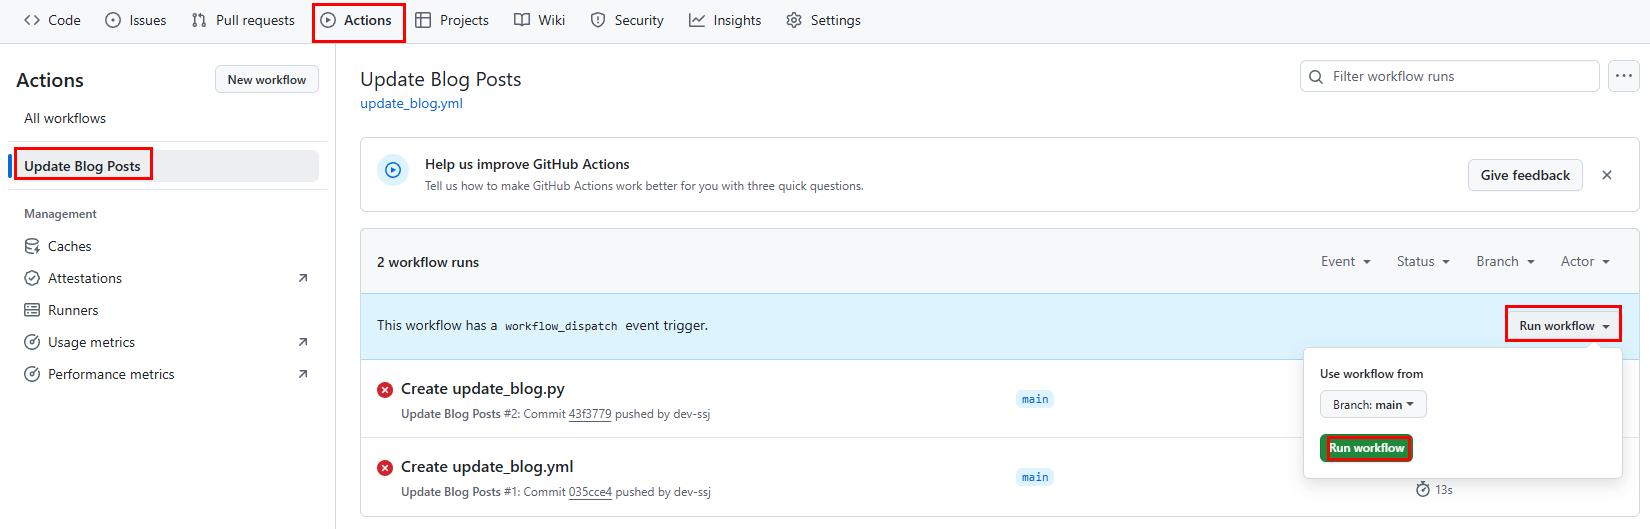Focus the Filter workflow runs search field
This screenshot has width=1650, height=529.
tap(1449, 76)
